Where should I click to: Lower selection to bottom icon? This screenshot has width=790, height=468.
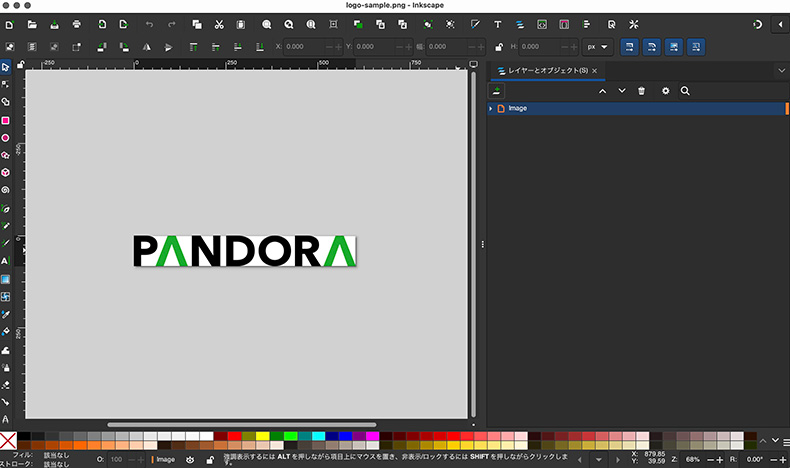(260, 47)
